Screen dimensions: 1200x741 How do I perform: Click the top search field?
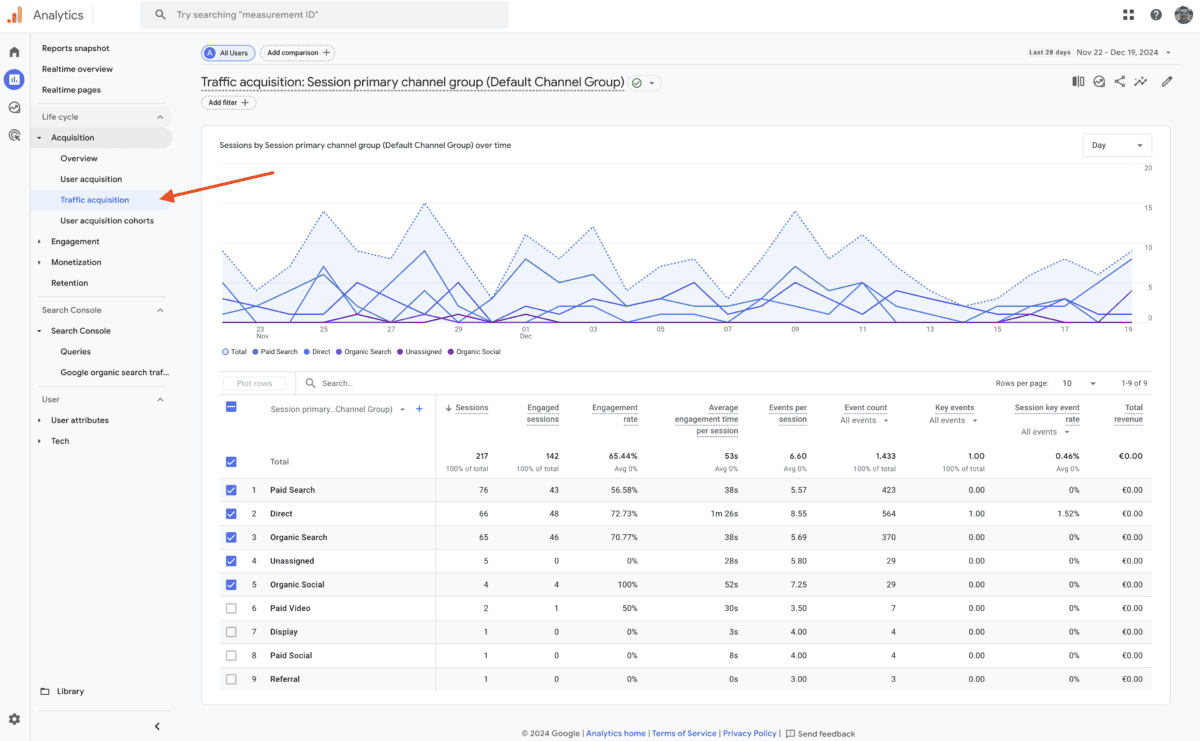click(x=324, y=15)
